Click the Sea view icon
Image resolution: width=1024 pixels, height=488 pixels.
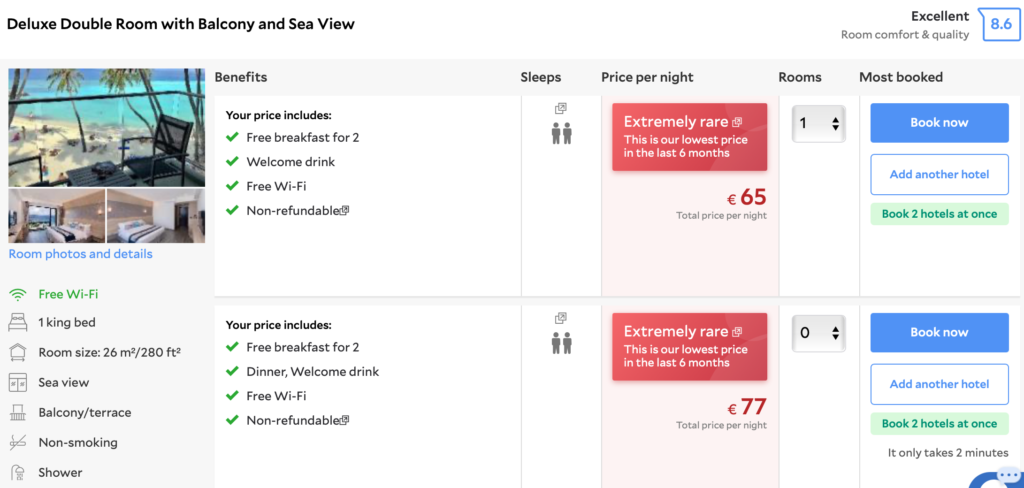17,383
